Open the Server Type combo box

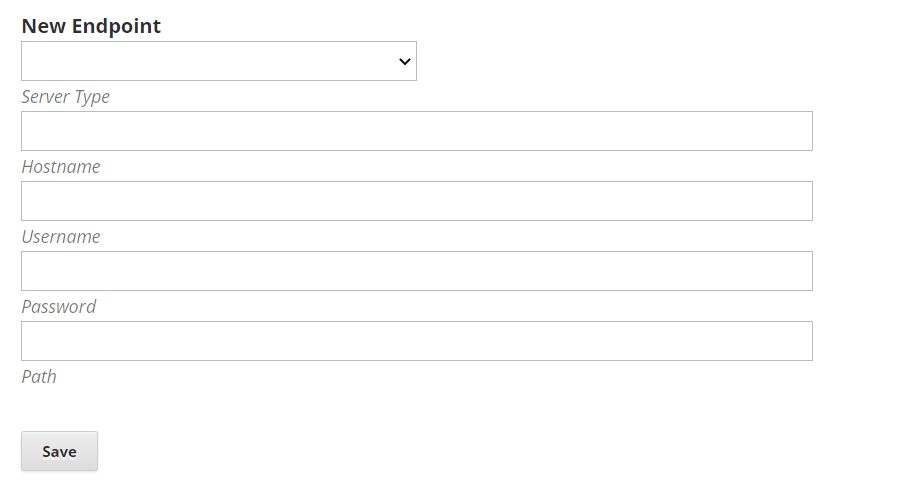pos(219,61)
